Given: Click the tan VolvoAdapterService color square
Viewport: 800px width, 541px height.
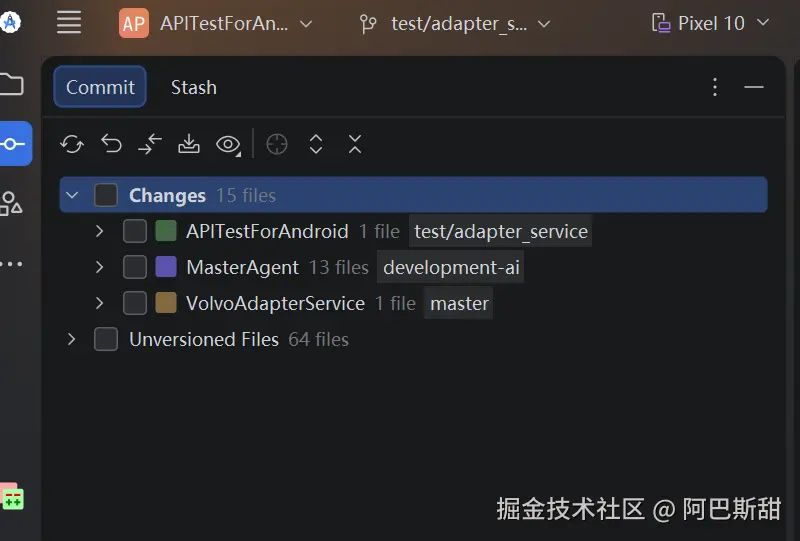Looking at the screenshot, I should tap(166, 303).
